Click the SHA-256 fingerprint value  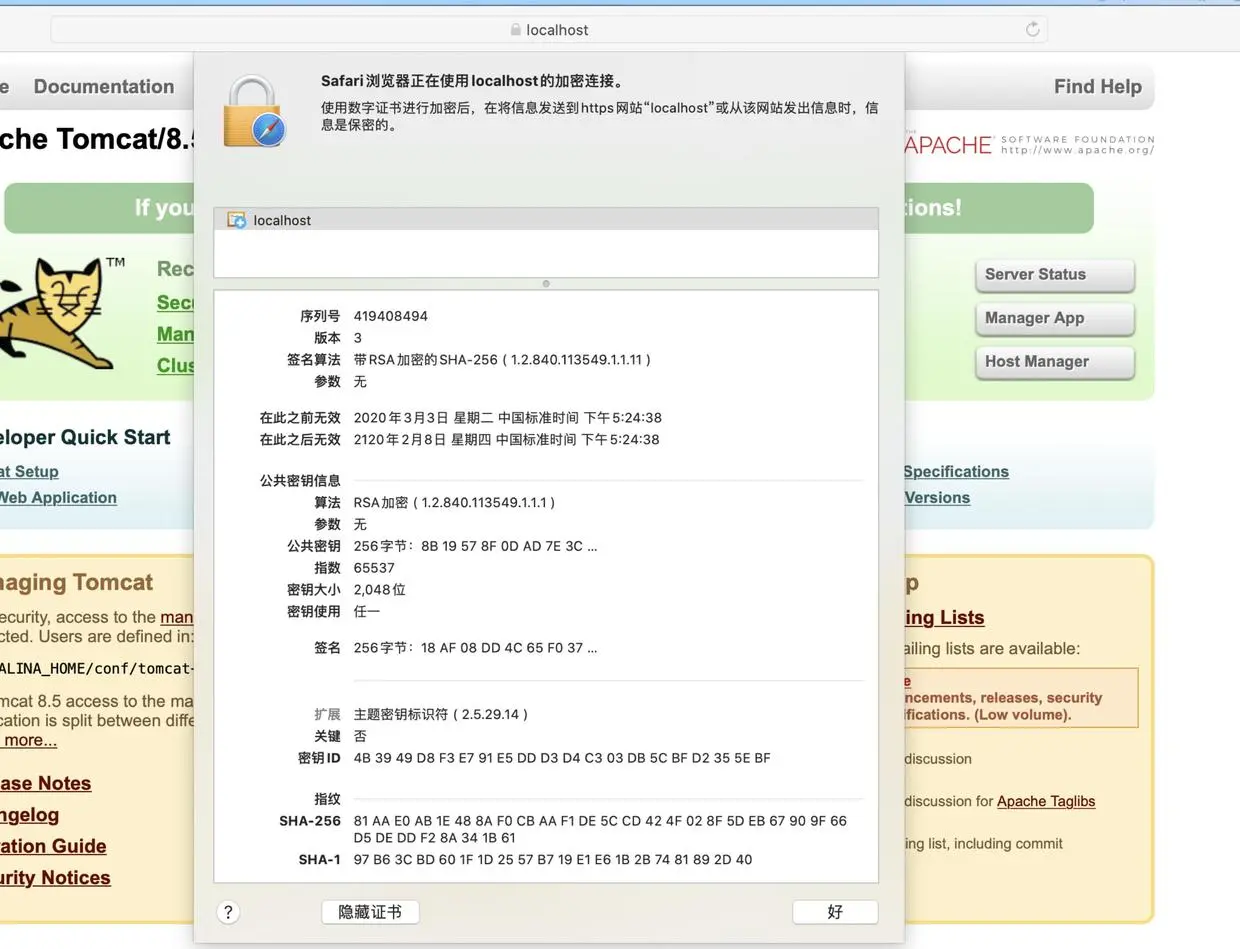click(600, 829)
